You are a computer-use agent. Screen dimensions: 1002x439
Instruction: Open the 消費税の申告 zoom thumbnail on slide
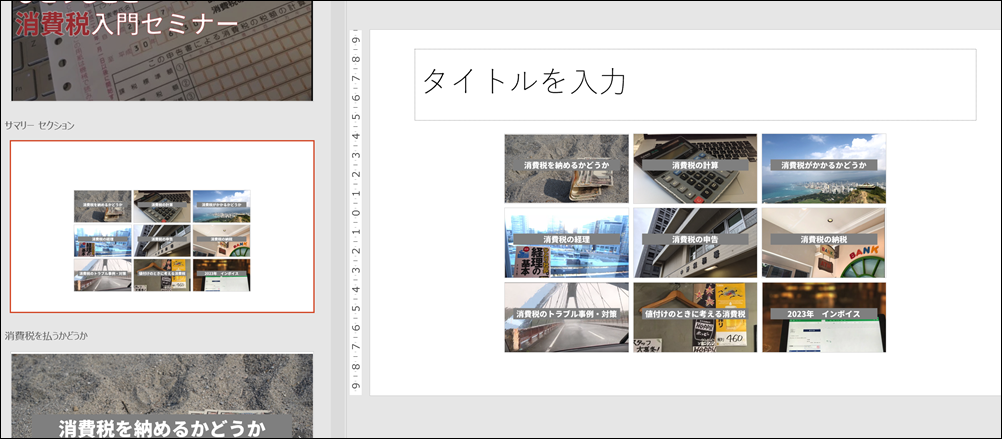click(695, 243)
